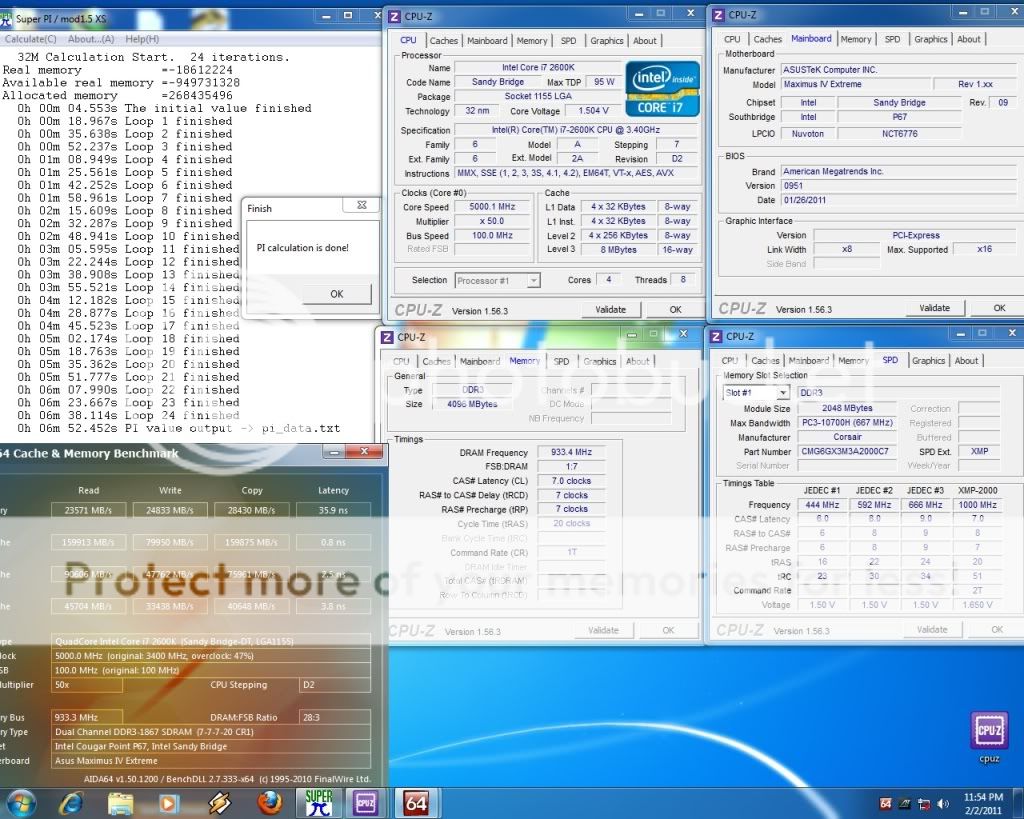Select Graphics tab in the CPU-Z processor window
This screenshot has width=1024, height=819.
tap(607, 40)
